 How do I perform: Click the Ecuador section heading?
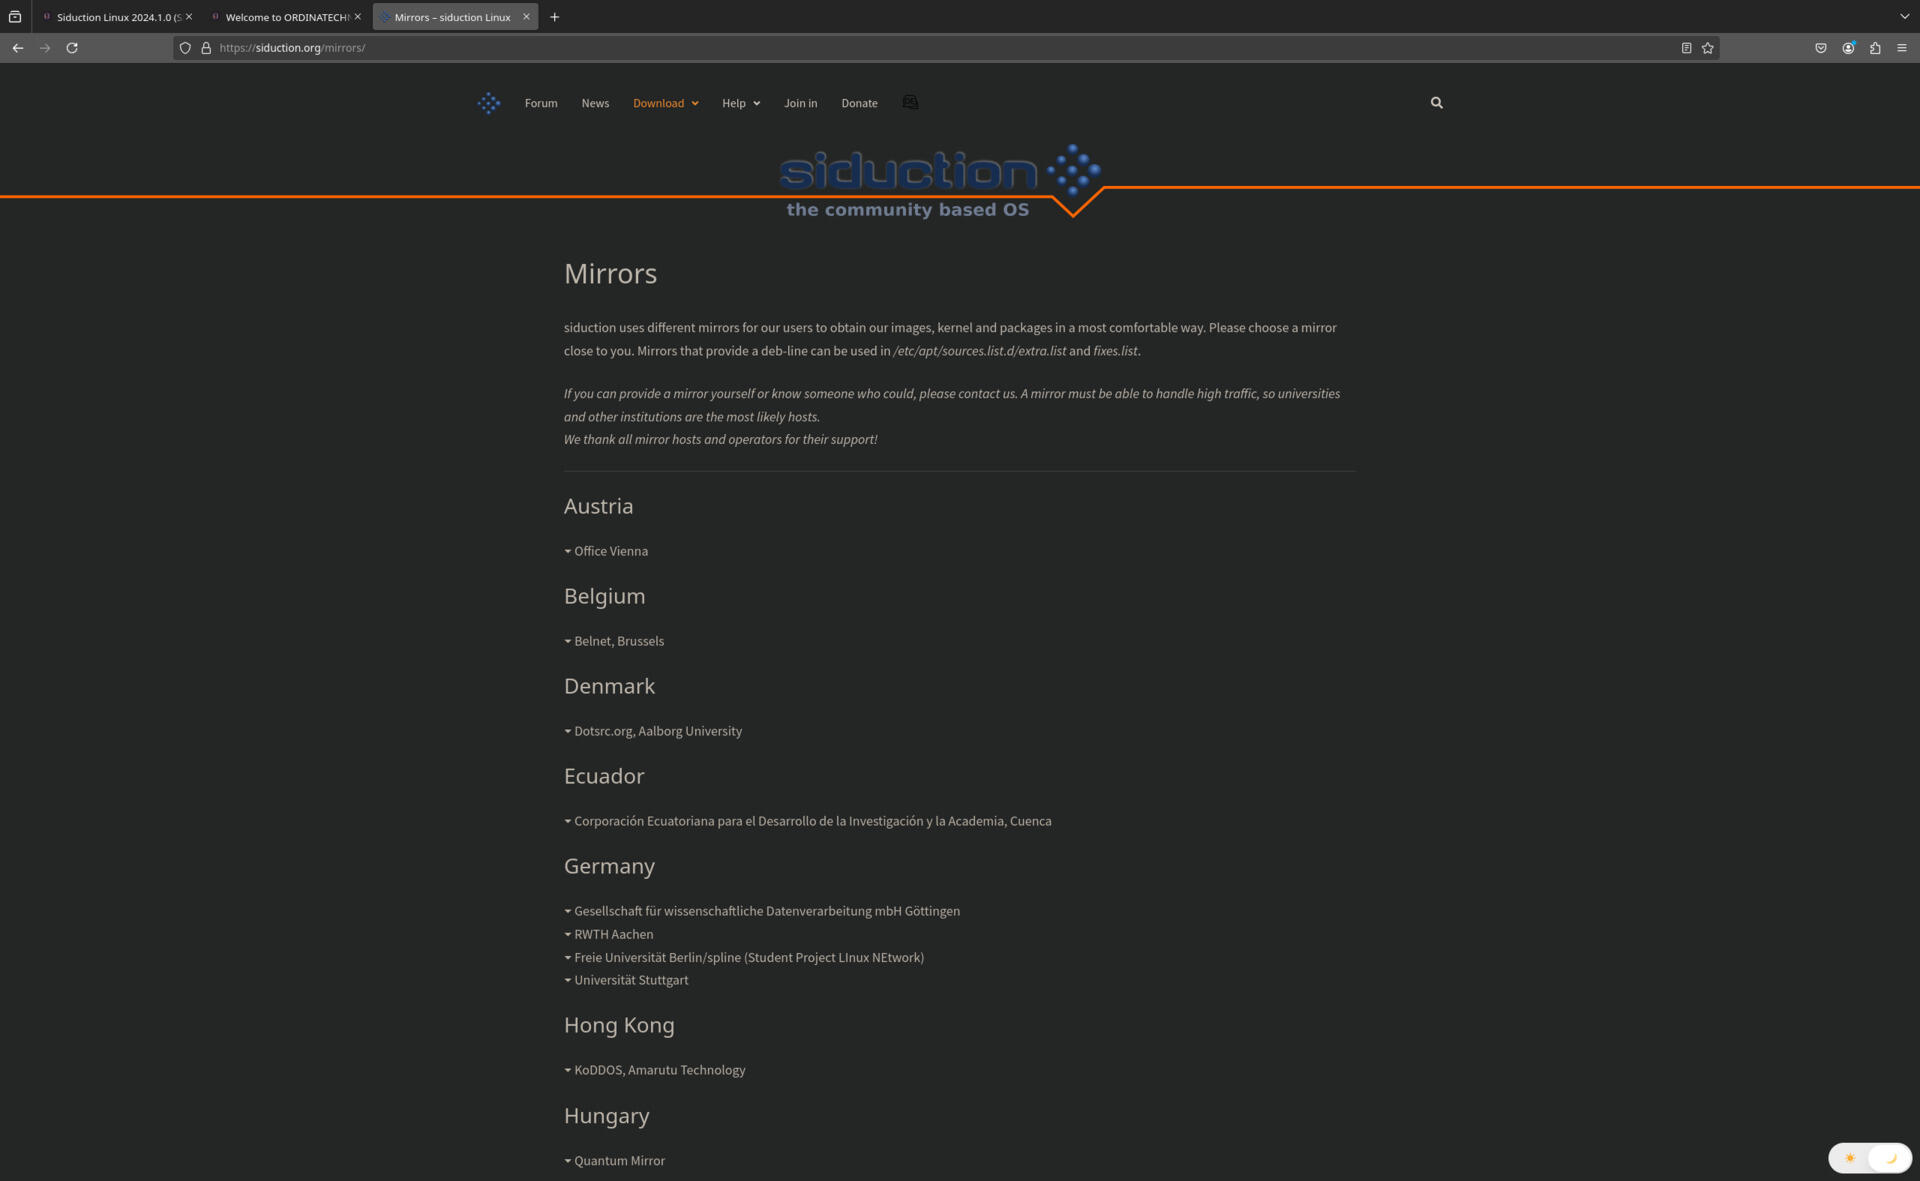[x=604, y=776]
